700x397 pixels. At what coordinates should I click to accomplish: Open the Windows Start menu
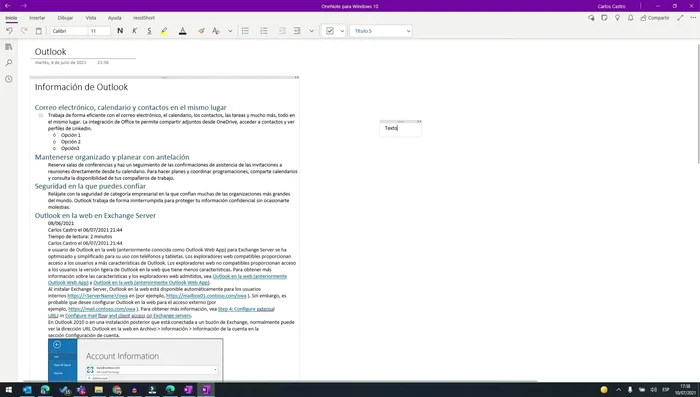coord(8,389)
